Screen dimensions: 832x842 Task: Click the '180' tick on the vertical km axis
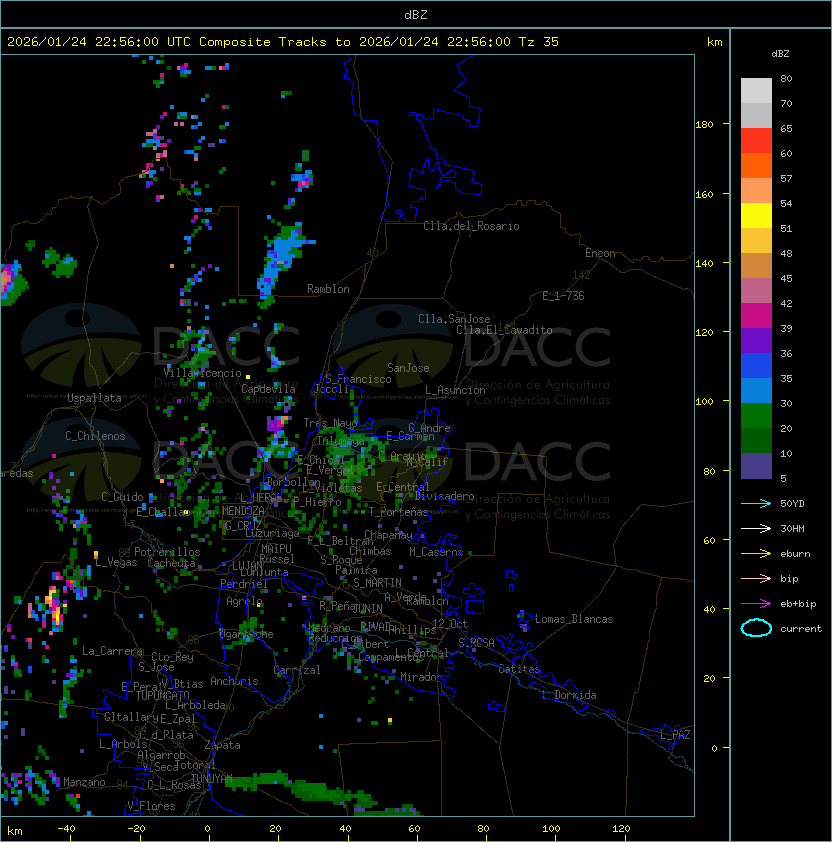click(704, 125)
